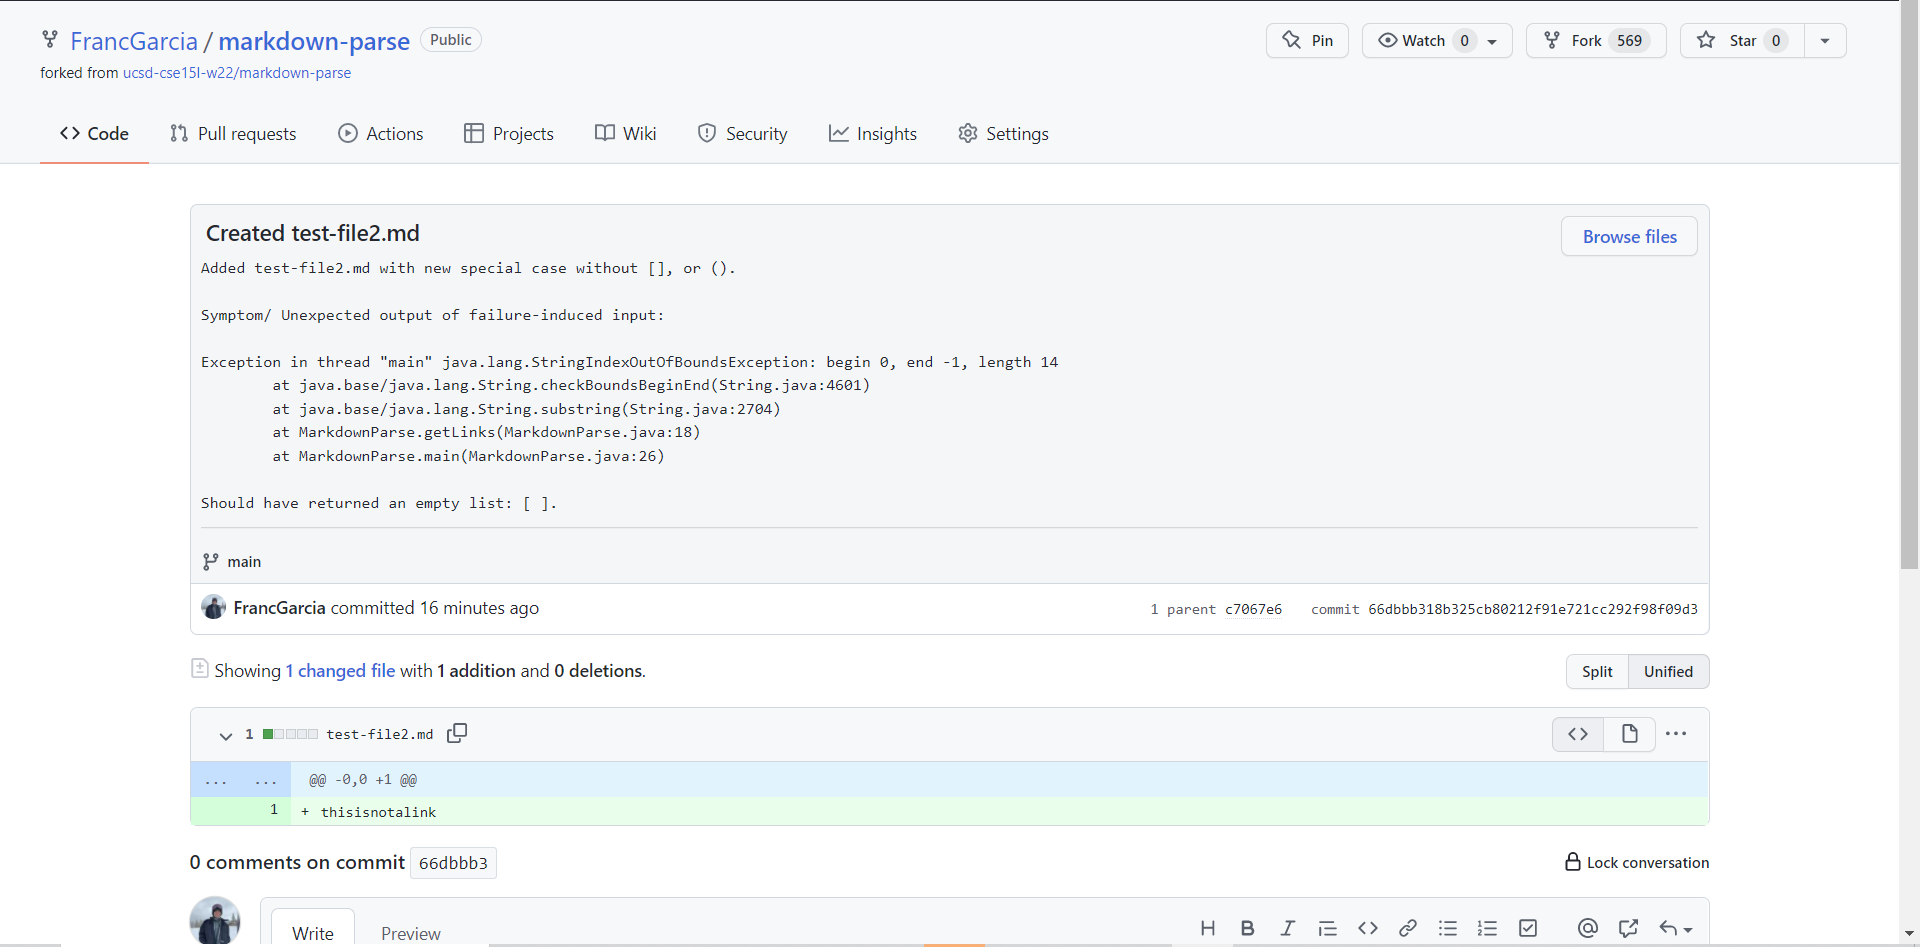Viewport: 1920px width, 947px height.
Task: Click the 'Public' visibility badge
Action: pos(450,40)
